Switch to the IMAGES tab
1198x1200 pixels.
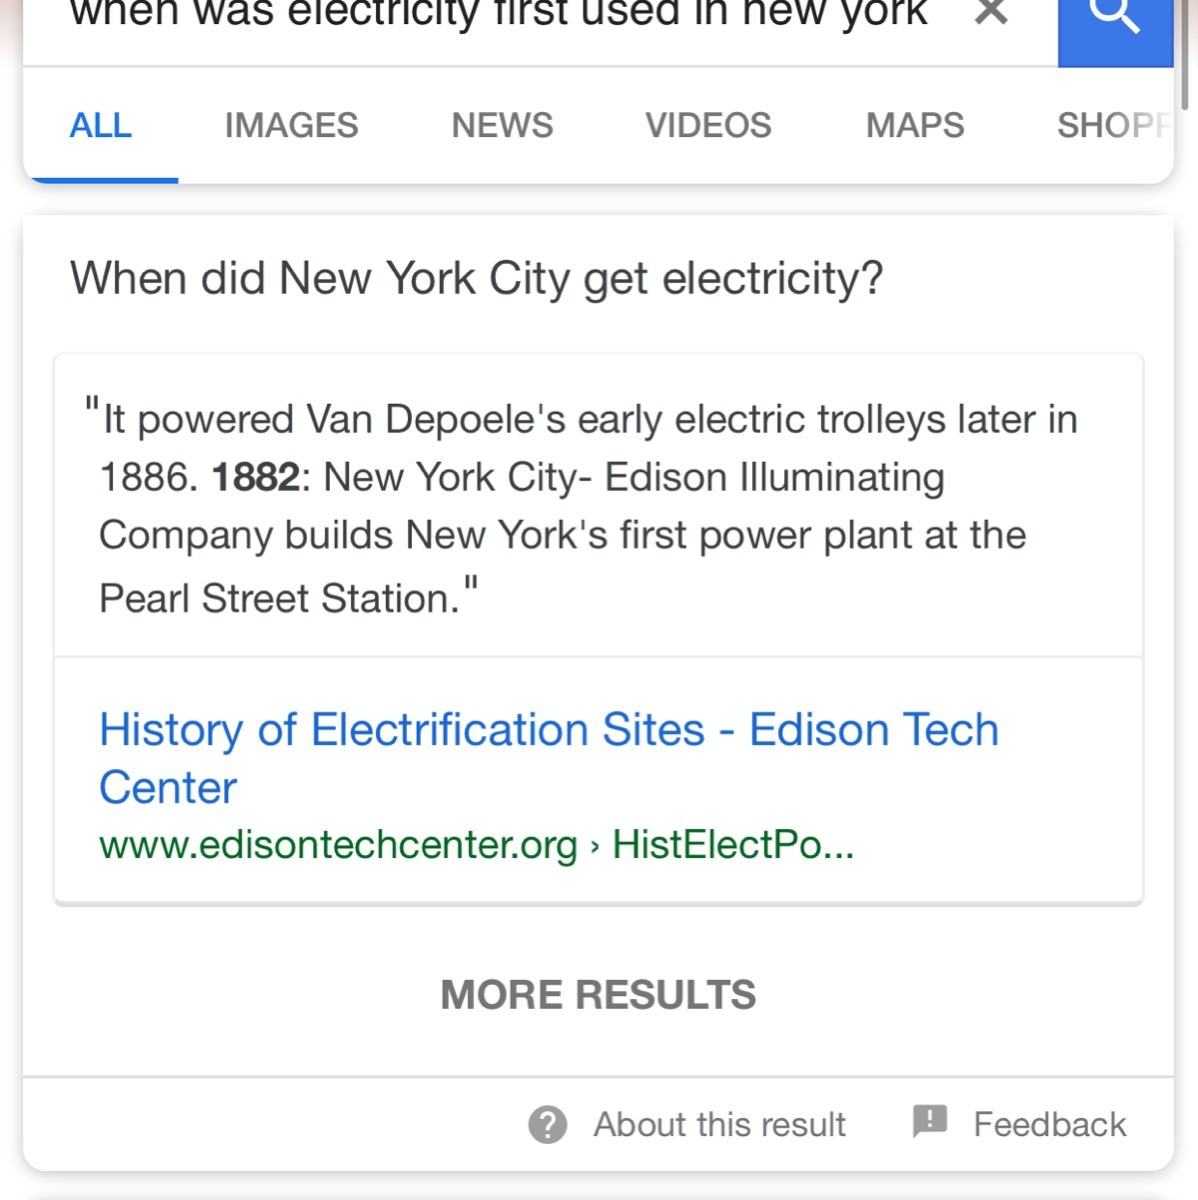pyautogui.click(x=291, y=126)
